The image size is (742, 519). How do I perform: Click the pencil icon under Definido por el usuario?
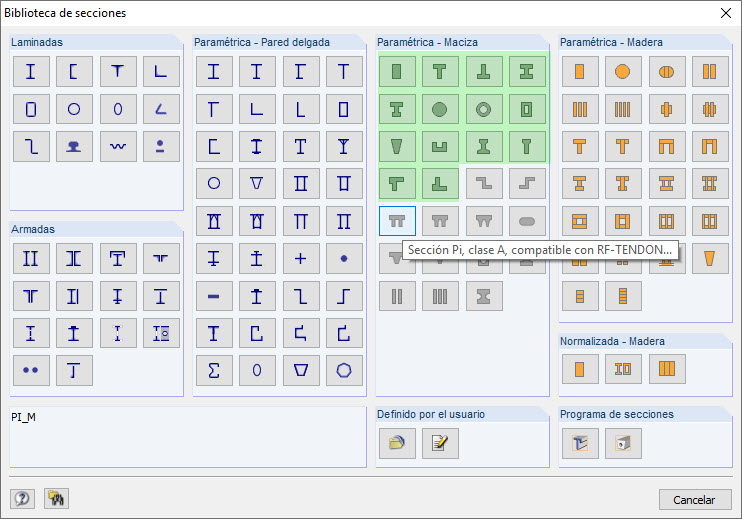click(440, 443)
